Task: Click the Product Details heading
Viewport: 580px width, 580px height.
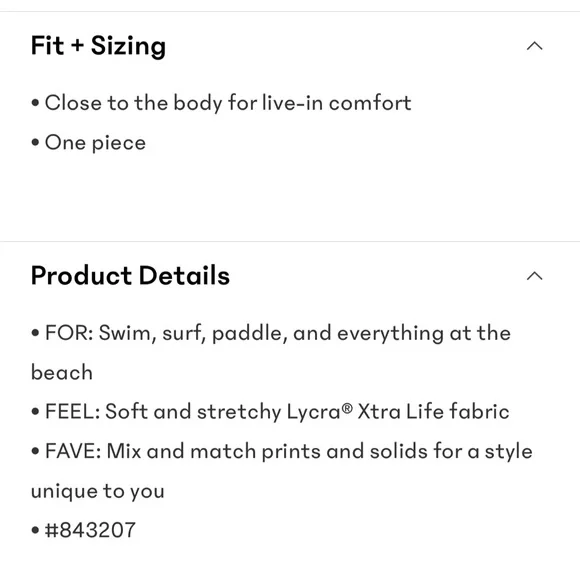Action: click(x=130, y=276)
